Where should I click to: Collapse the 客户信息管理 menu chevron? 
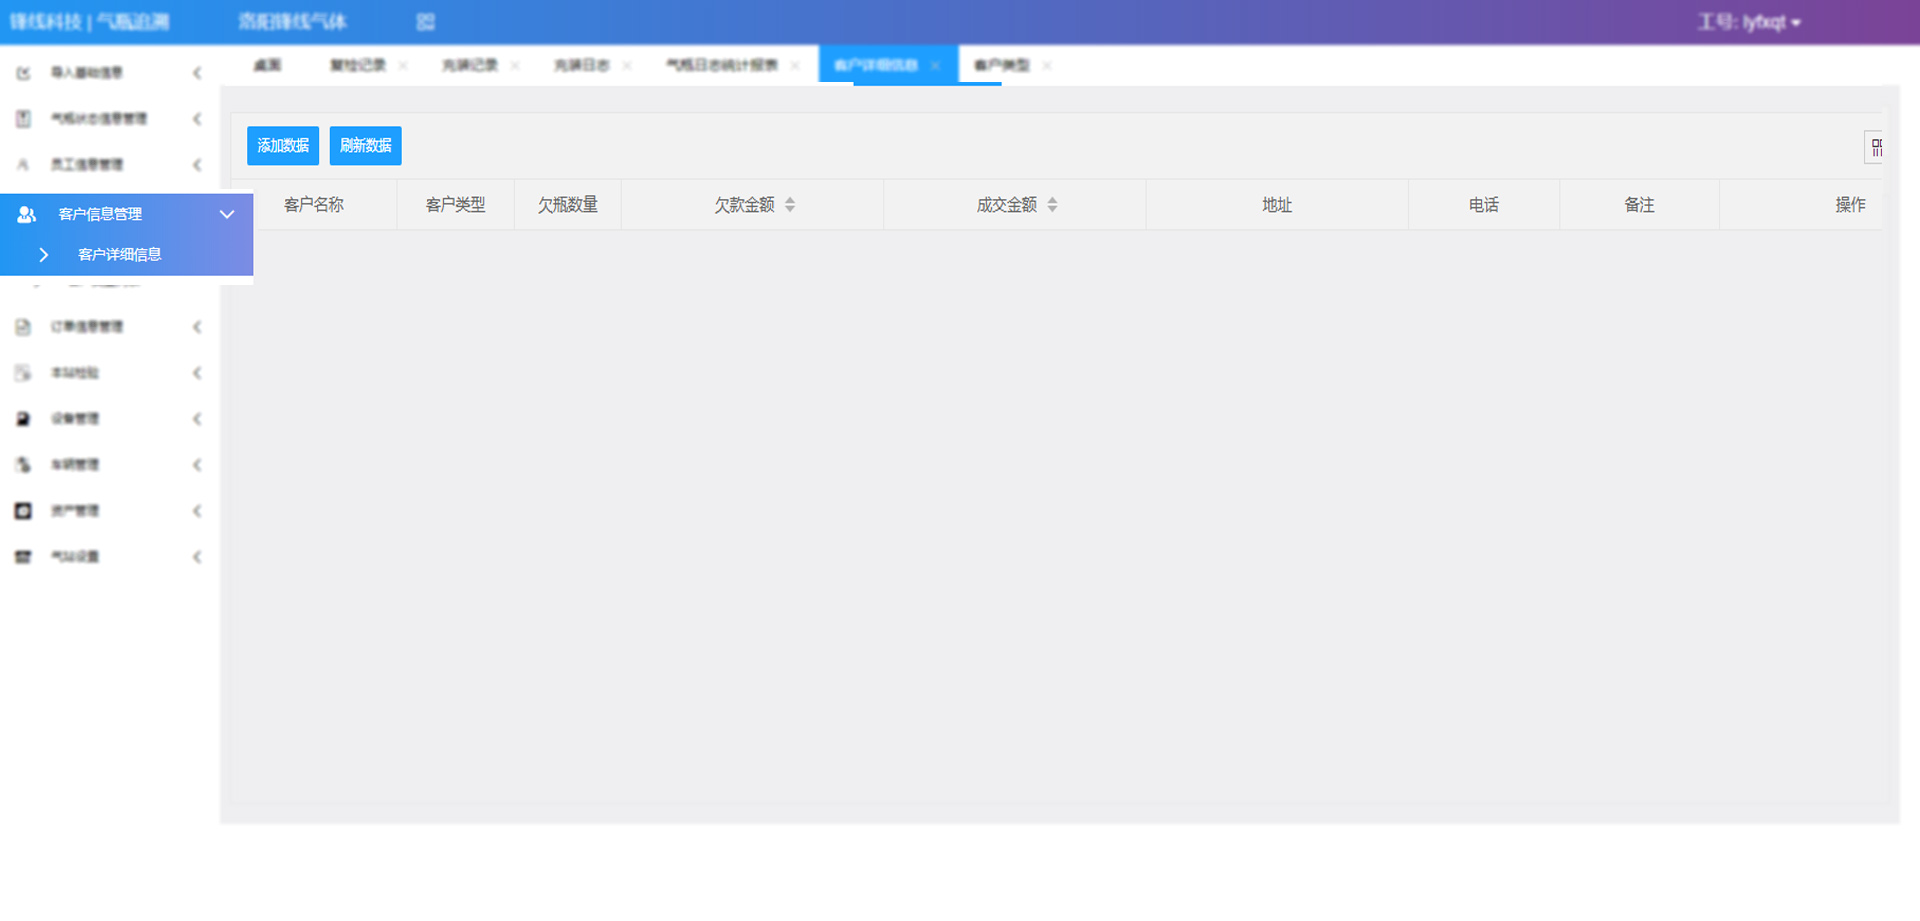pyautogui.click(x=227, y=214)
